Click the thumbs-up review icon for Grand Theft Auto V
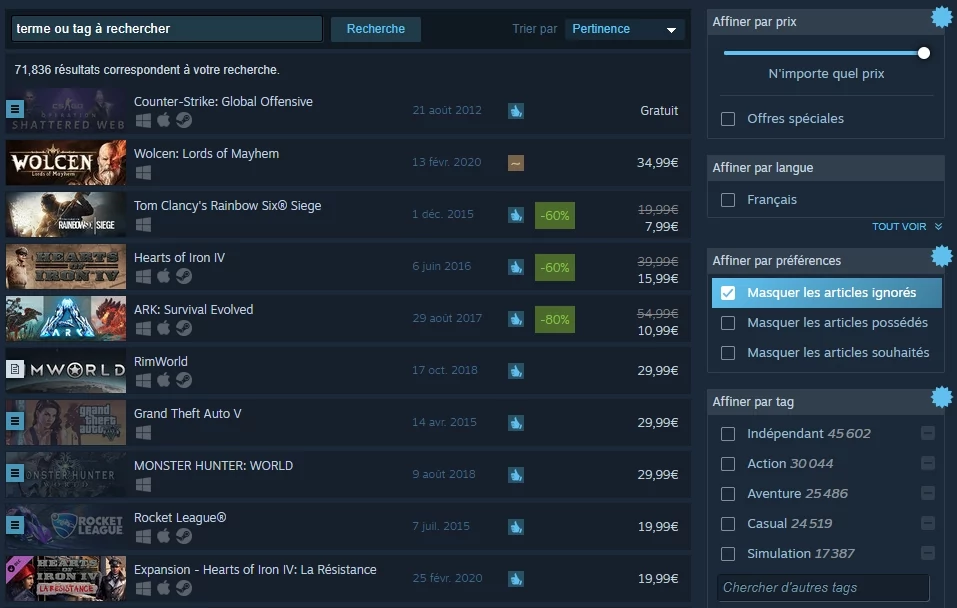Screen dimensions: 957x608 516,422
